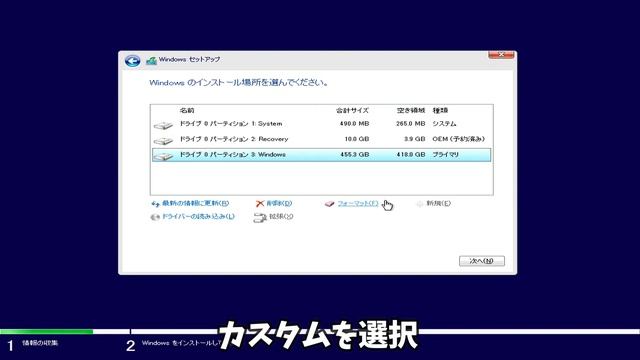Image resolution: width=640 pixels, height=360 pixels.
Task: Click the drive icon for Partition 1 System
Action: point(163,125)
